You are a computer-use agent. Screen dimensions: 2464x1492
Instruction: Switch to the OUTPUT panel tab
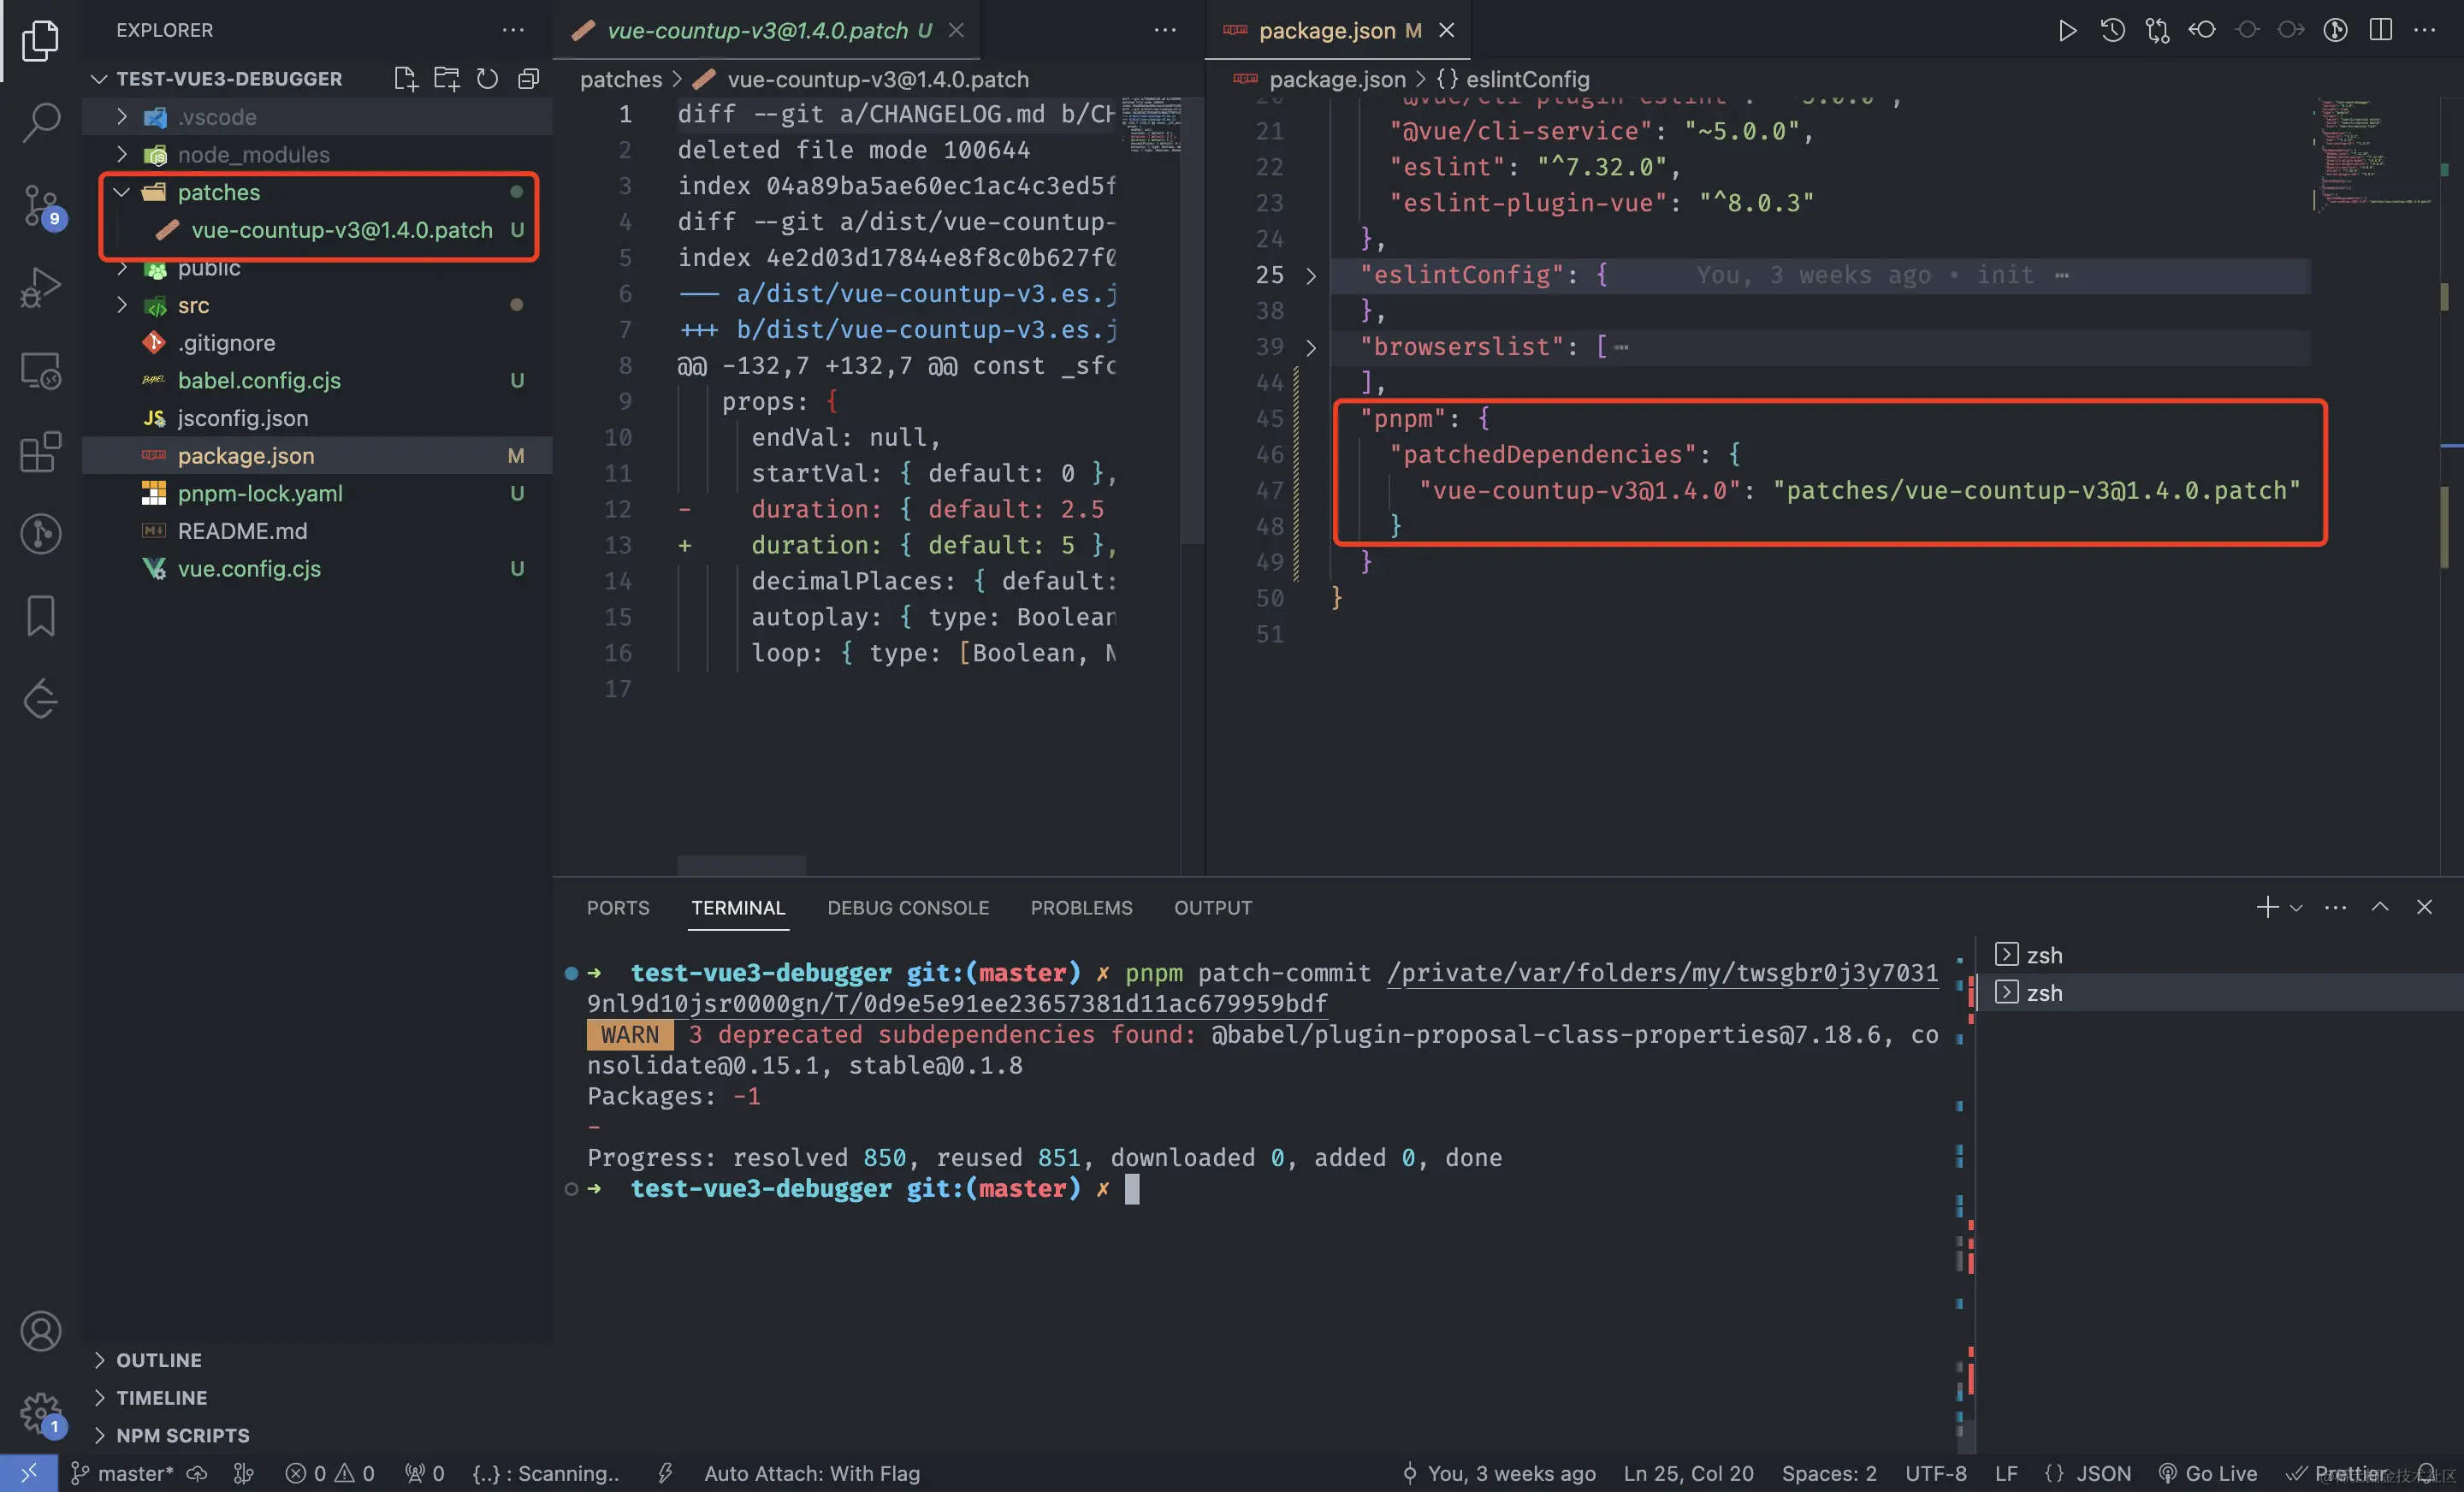pos(1213,907)
